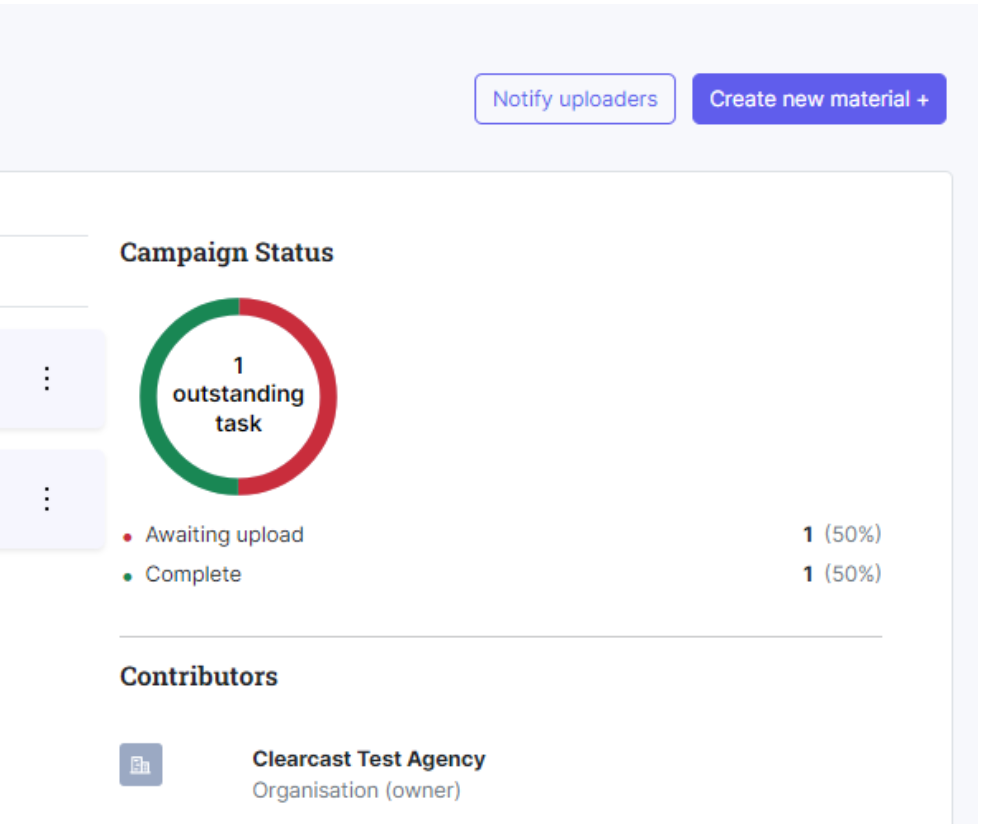
Task: Click the green segment of status donut
Action: pos(148,397)
